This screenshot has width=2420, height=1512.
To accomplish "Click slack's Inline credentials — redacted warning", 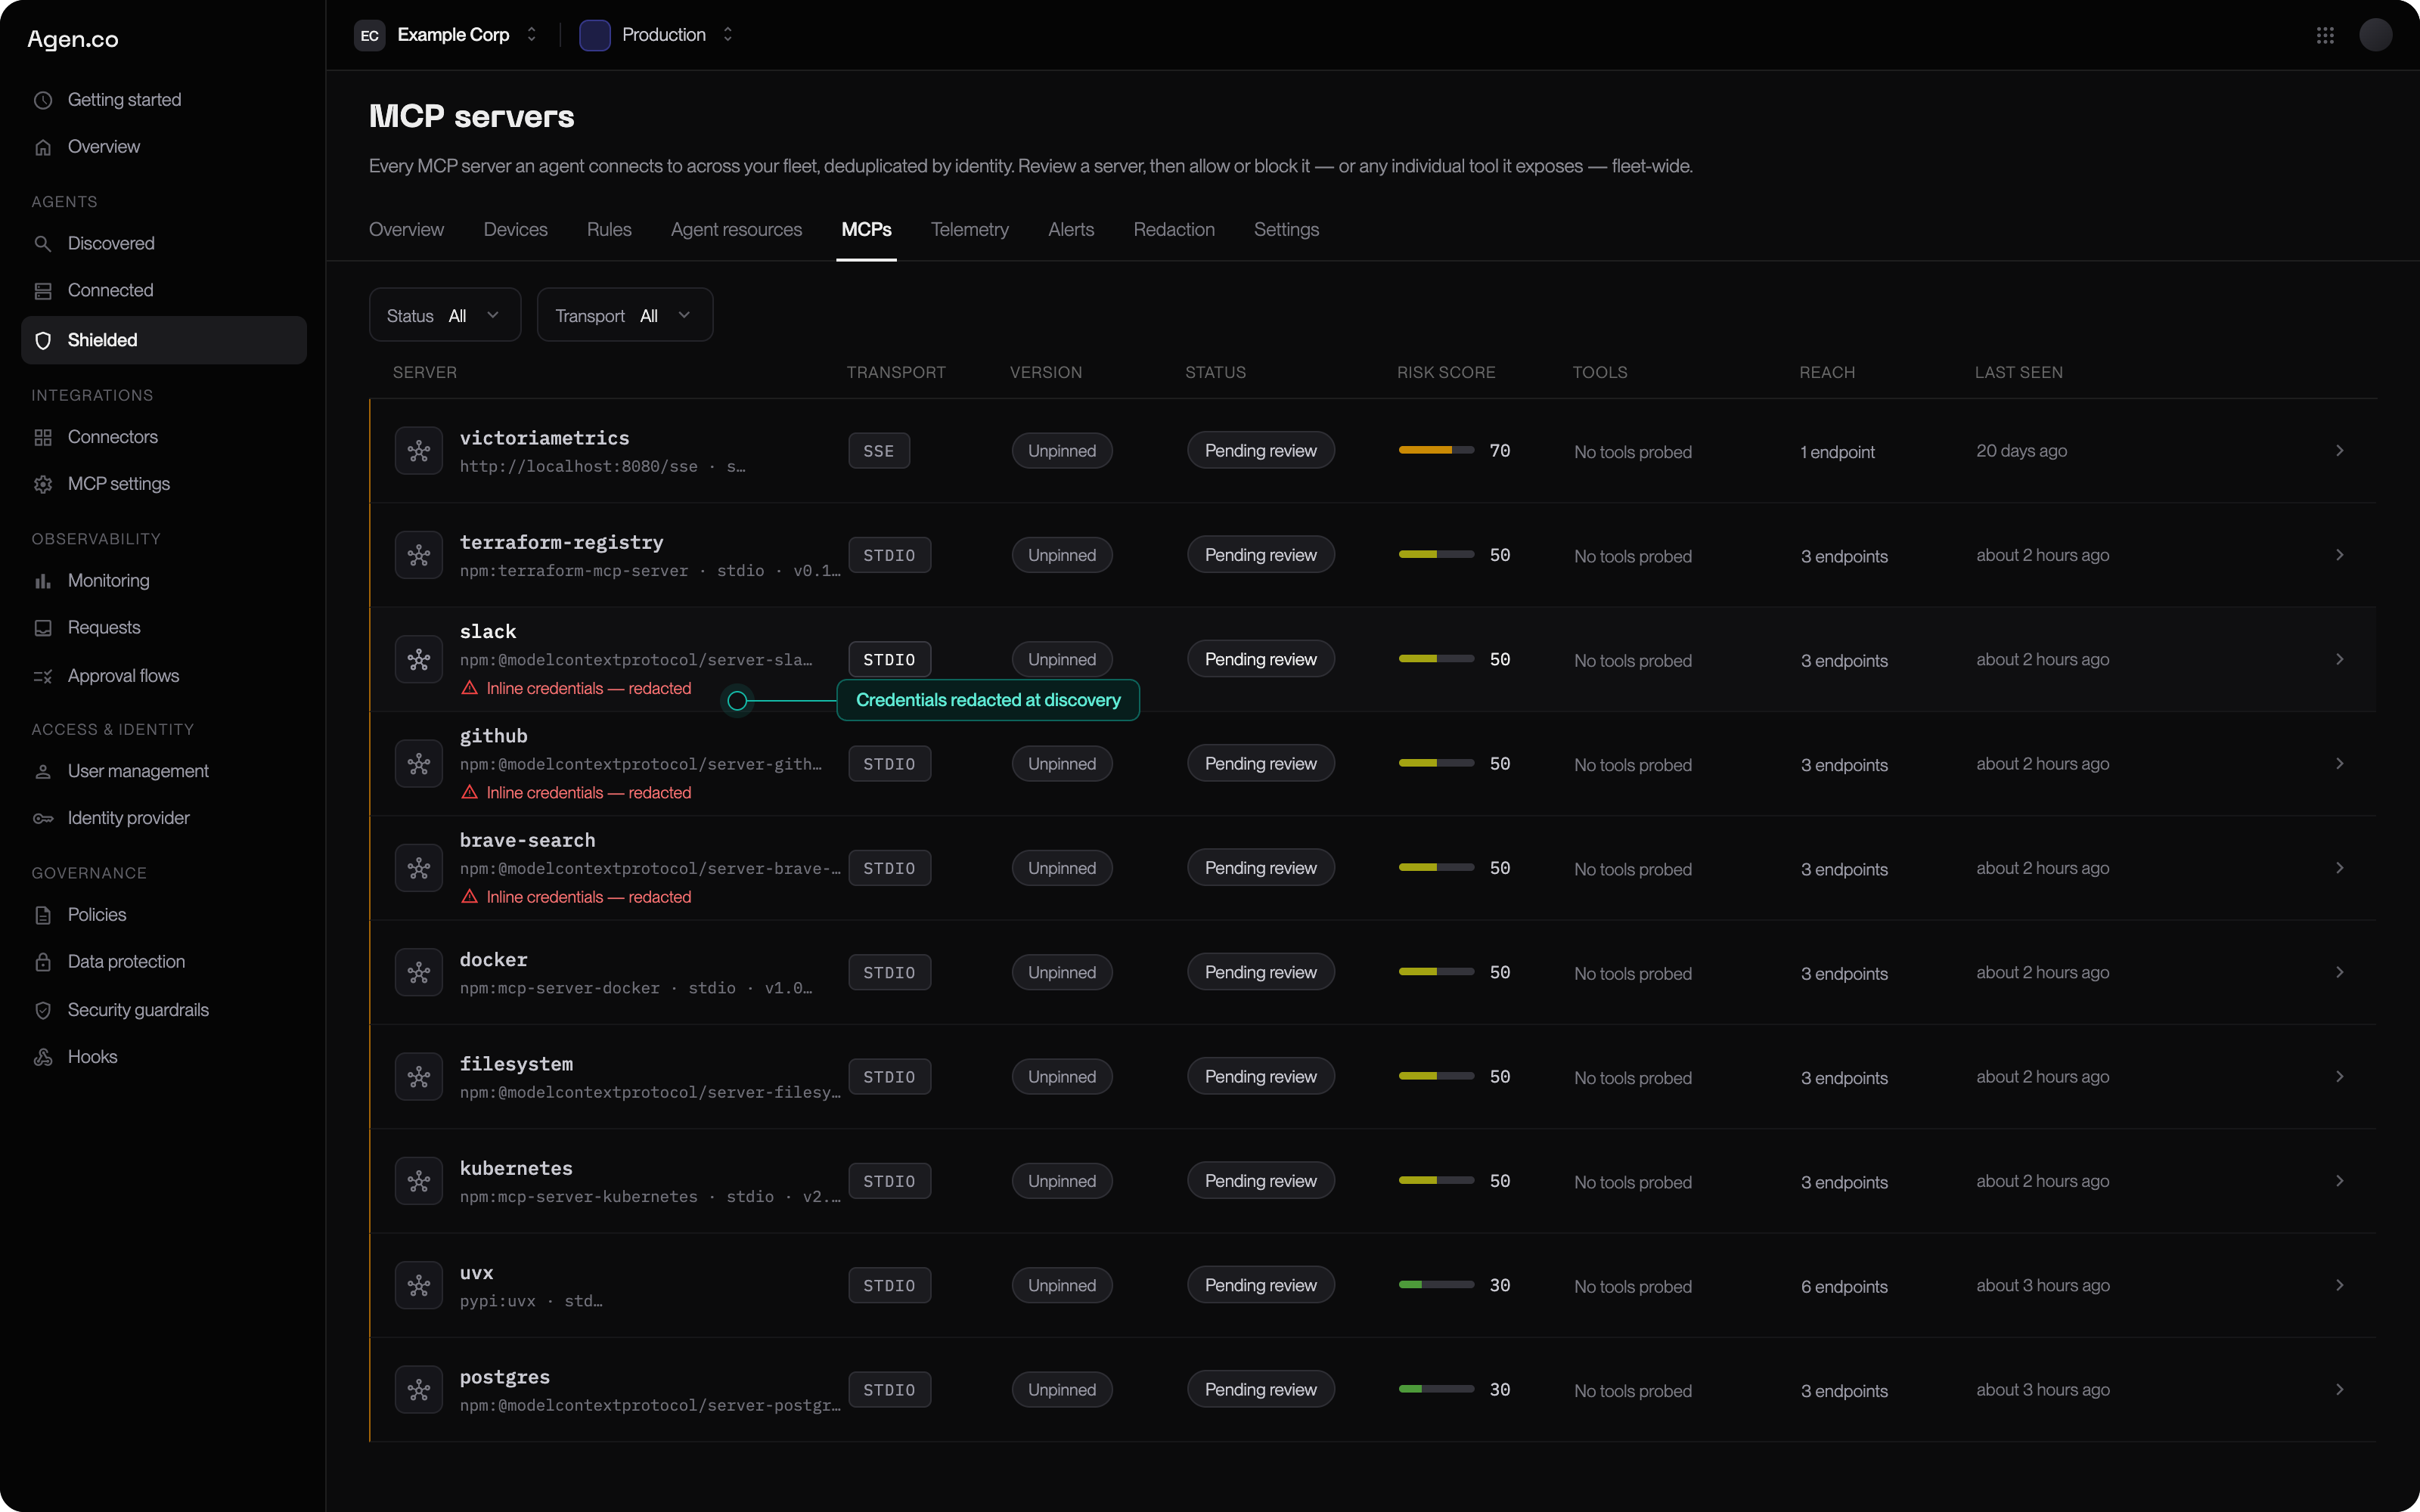I will coord(577,688).
